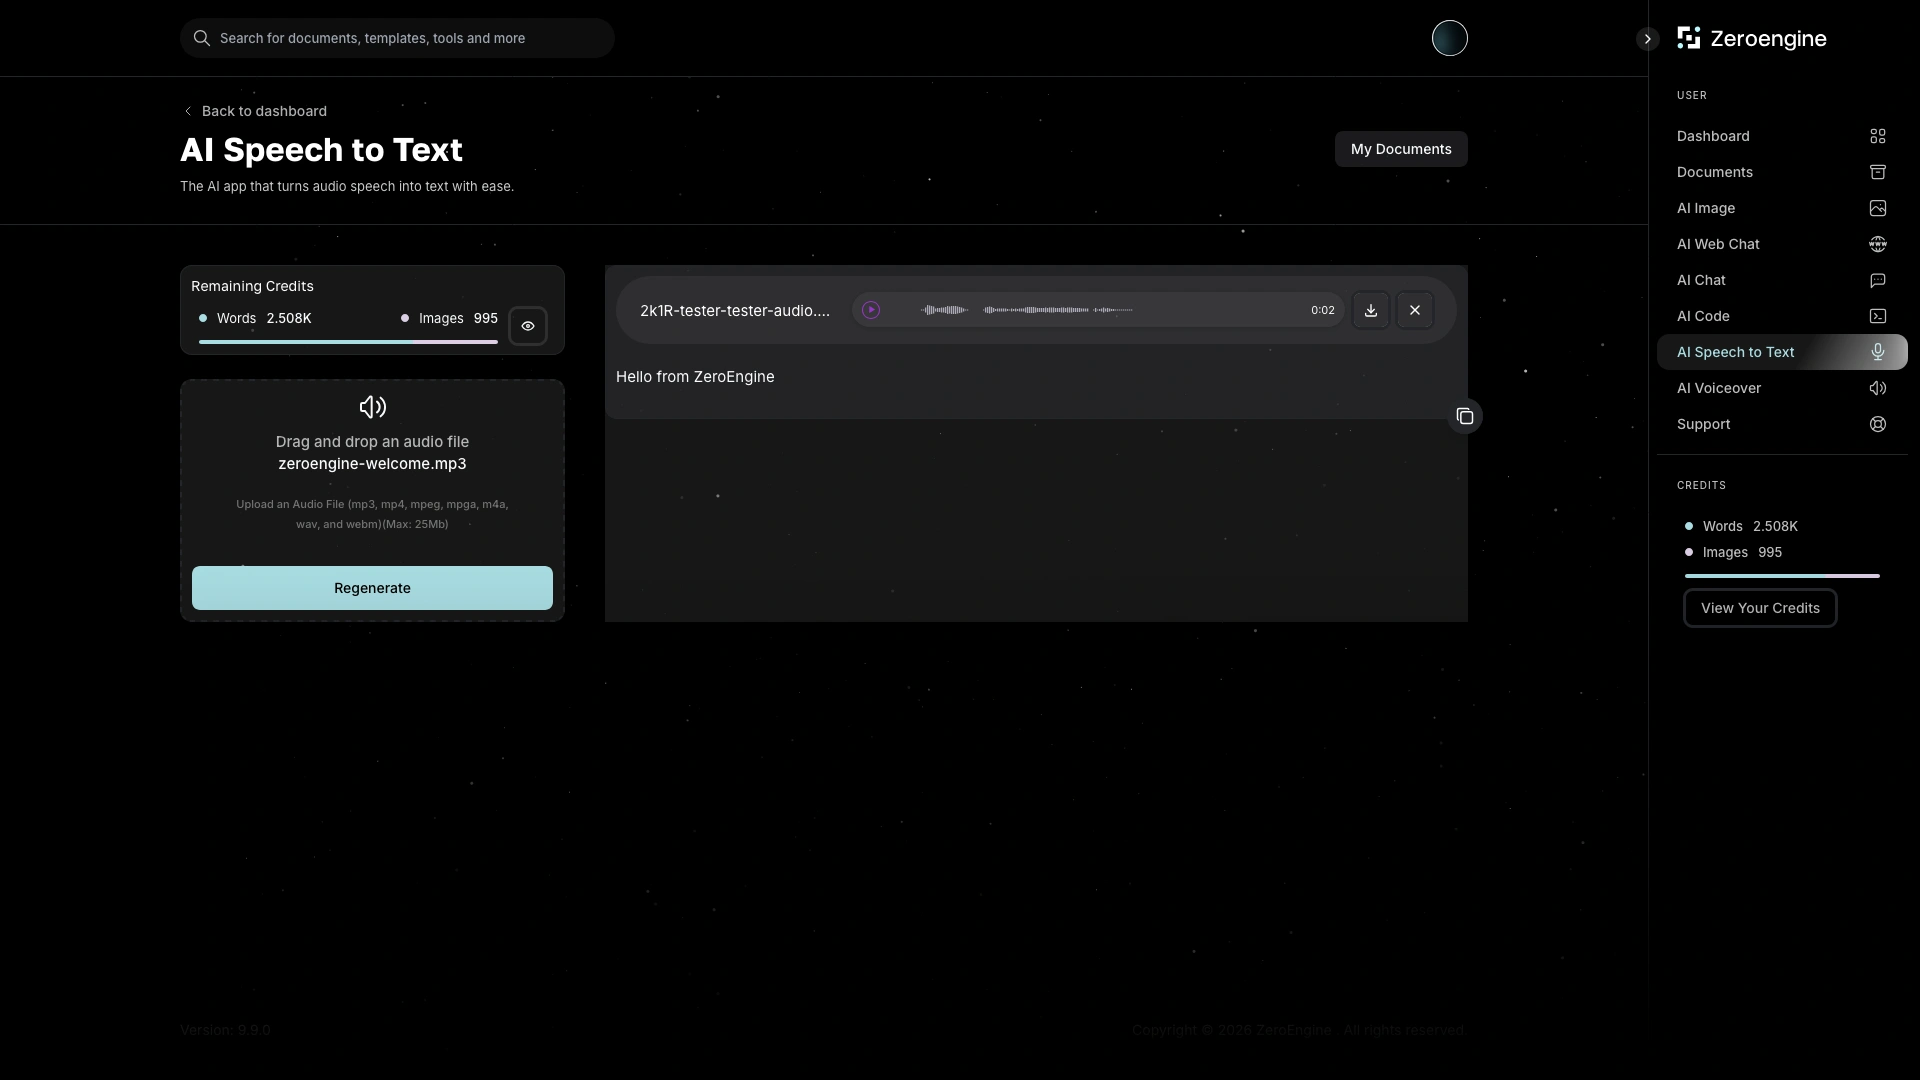This screenshot has height=1080, width=1920.
Task: Click the AI Code terminal icon
Action: pos(1878,316)
